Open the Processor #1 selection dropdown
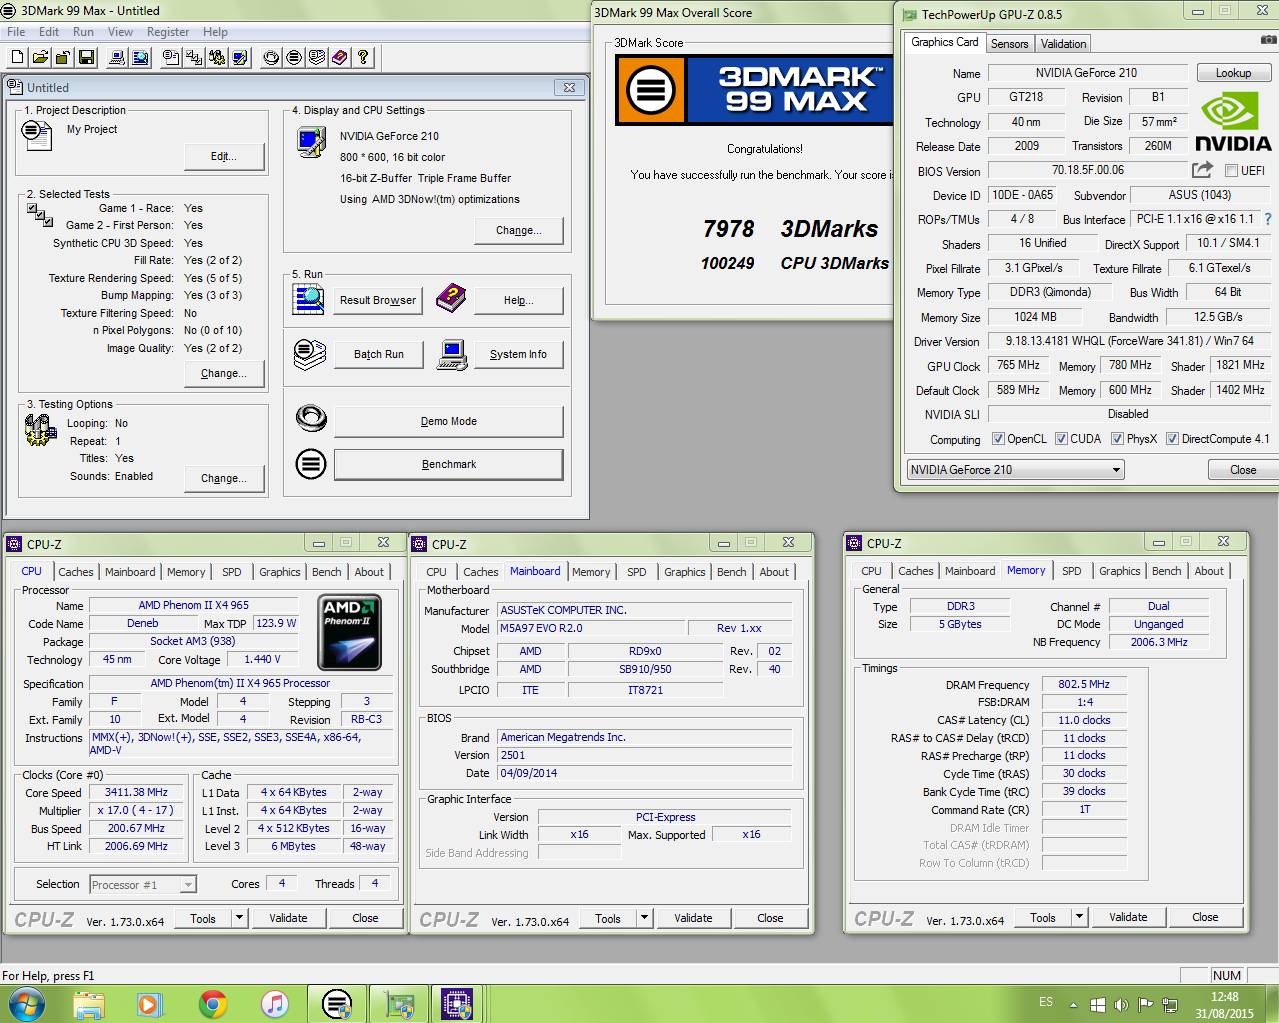1279x1023 pixels. (143, 885)
